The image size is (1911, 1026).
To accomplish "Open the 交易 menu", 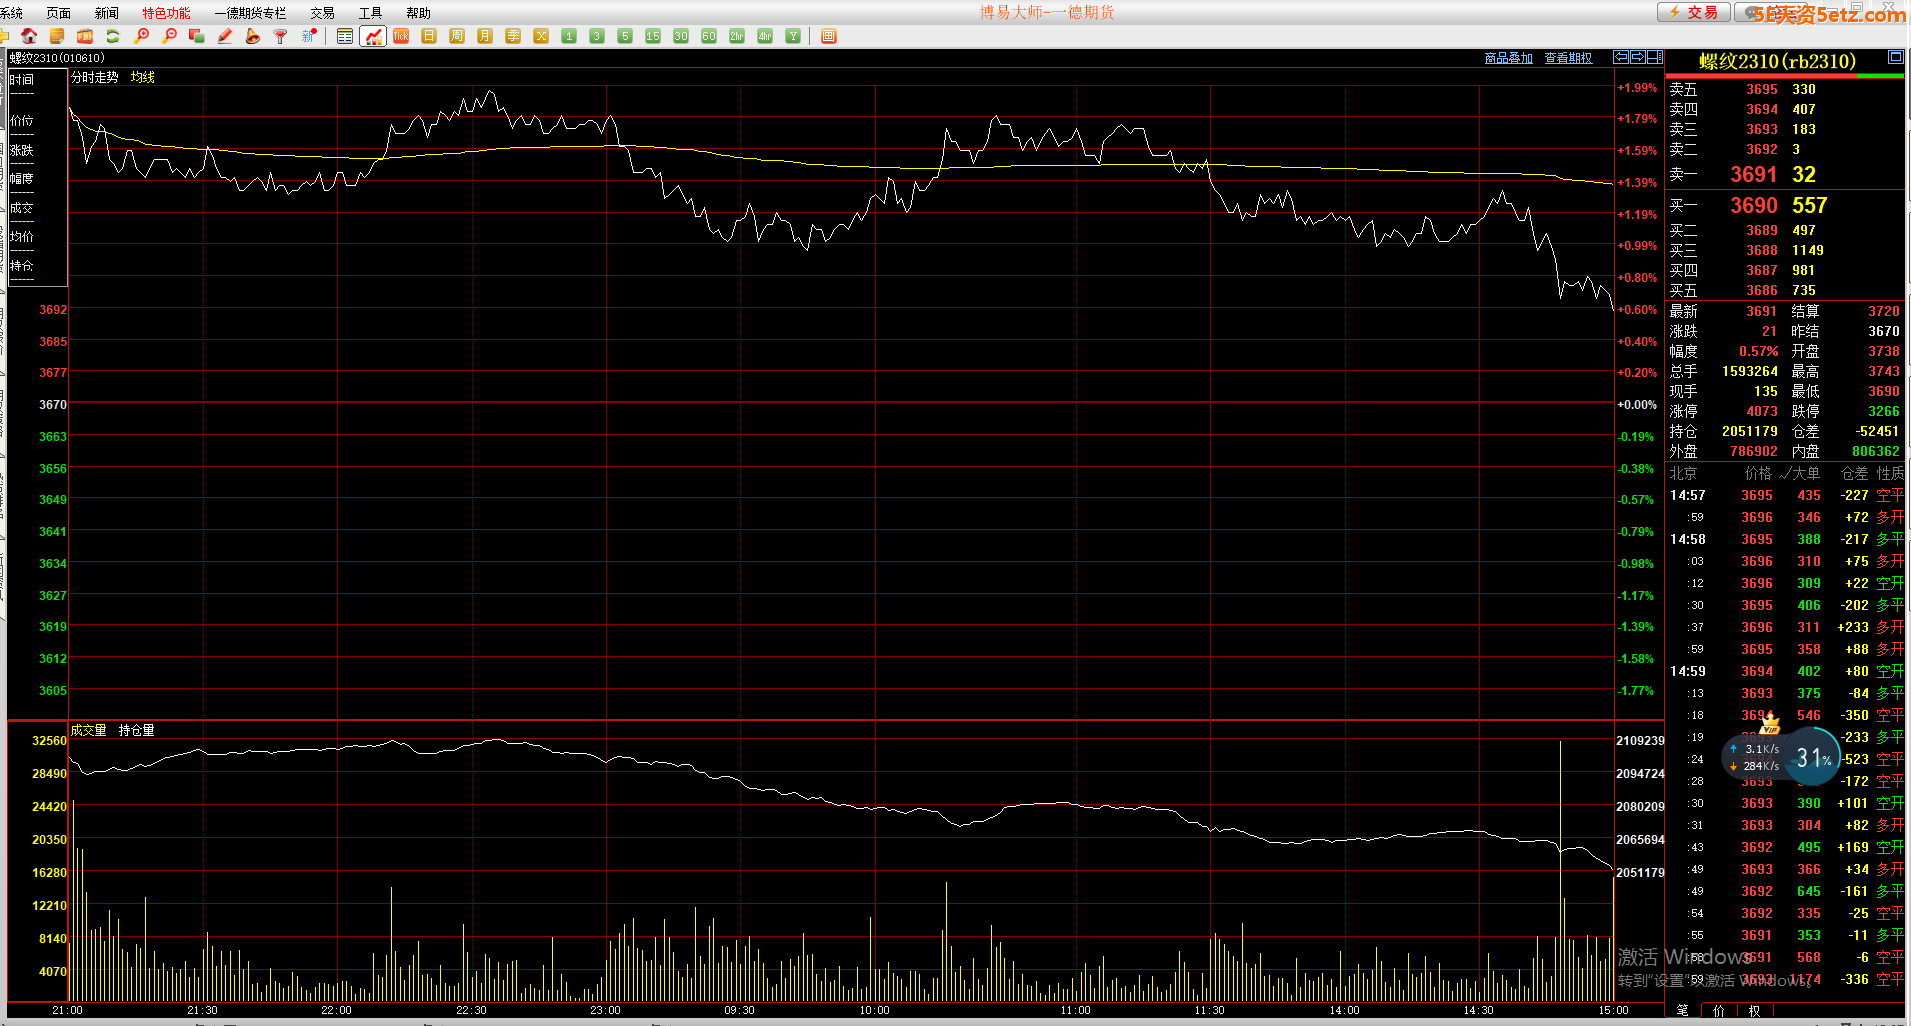I will (322, 13).
